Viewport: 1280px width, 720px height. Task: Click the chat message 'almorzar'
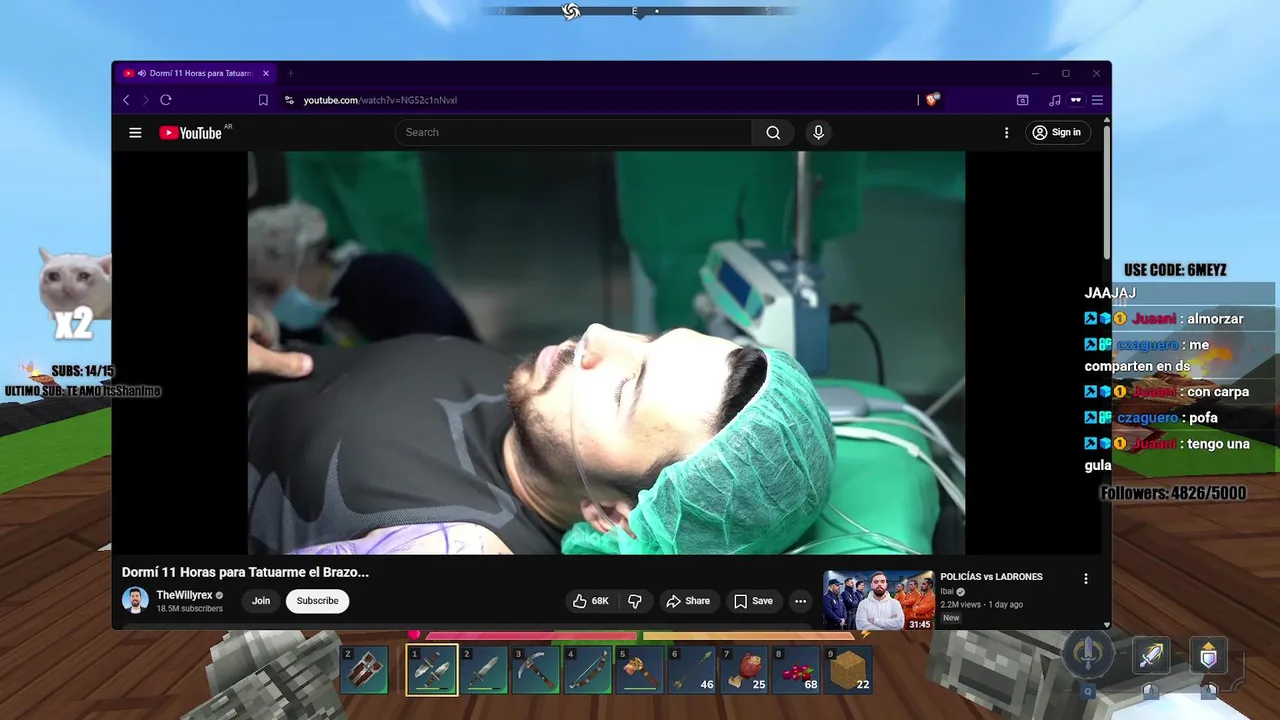pos(1214,319)
